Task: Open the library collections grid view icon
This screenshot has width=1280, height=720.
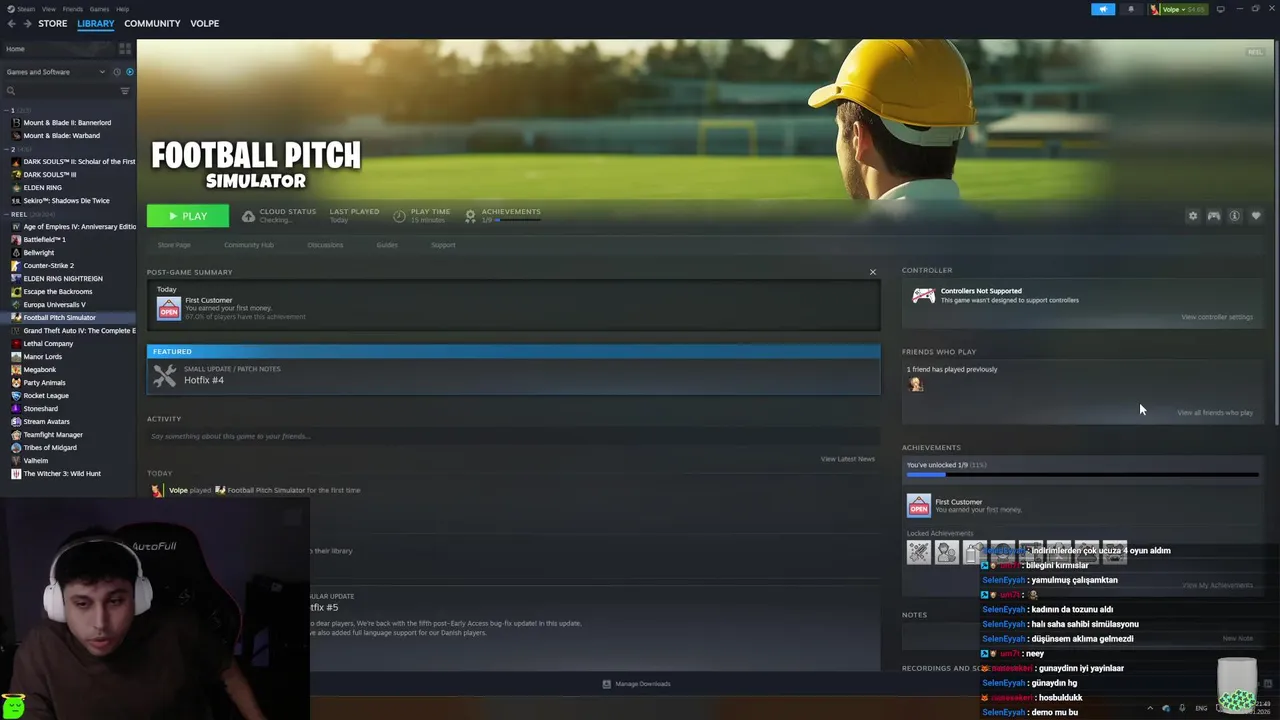Action: point(125,49)
